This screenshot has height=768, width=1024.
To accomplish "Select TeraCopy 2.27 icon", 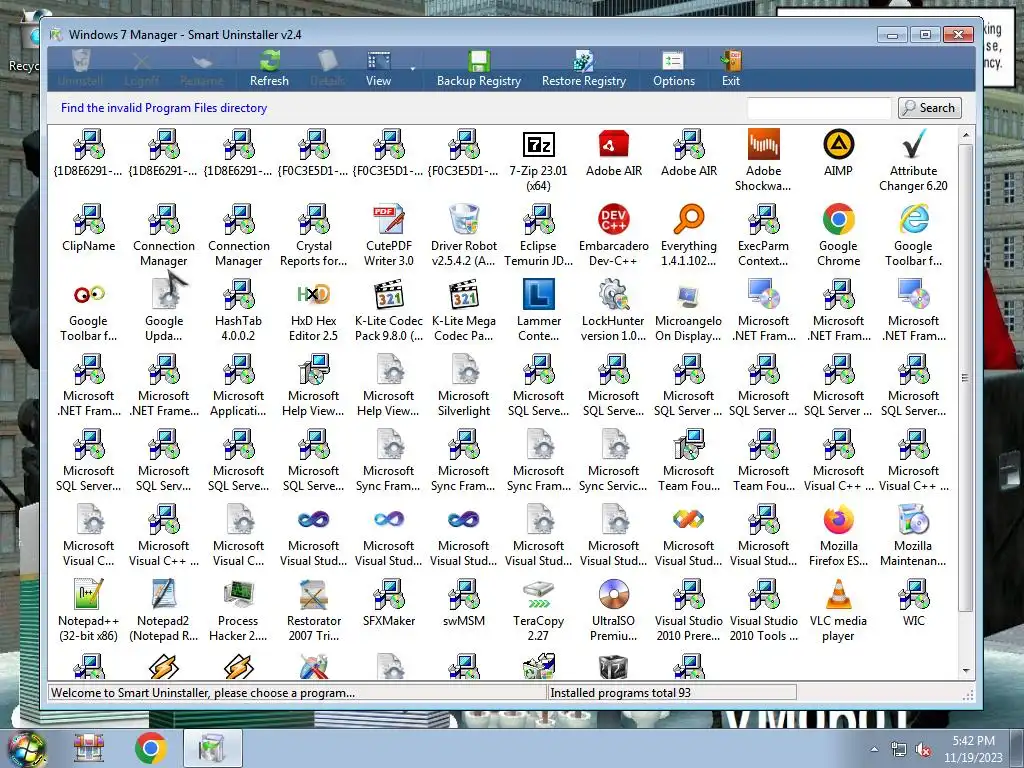I will pos(539,610).
